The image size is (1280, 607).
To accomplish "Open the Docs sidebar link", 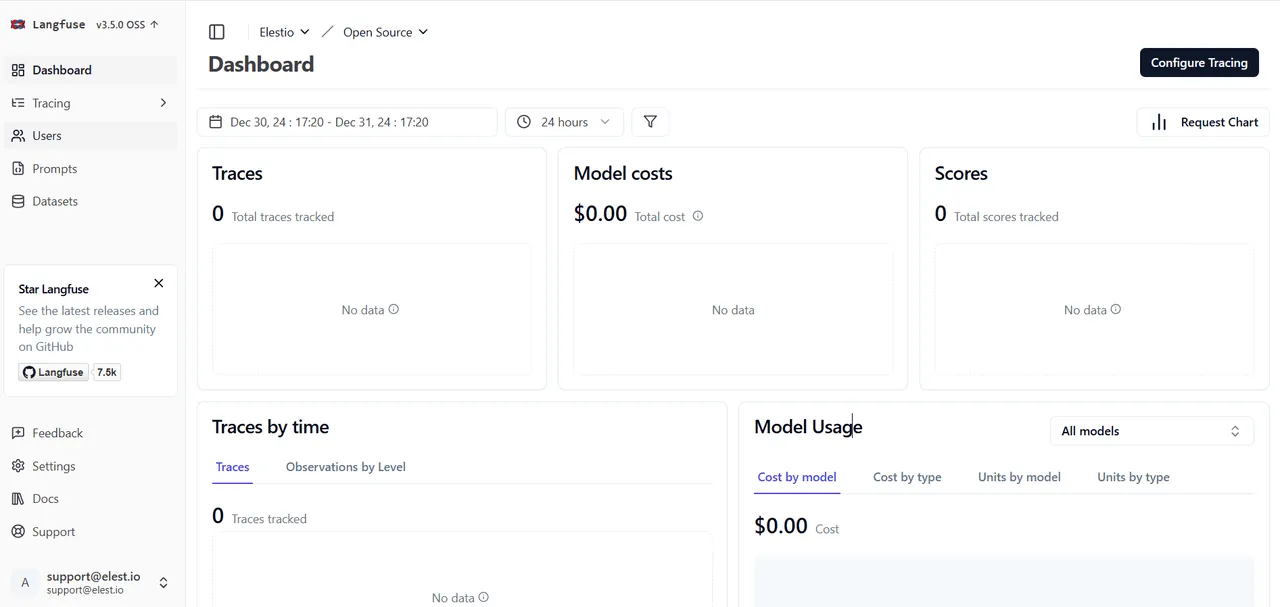I will [92, 499].
